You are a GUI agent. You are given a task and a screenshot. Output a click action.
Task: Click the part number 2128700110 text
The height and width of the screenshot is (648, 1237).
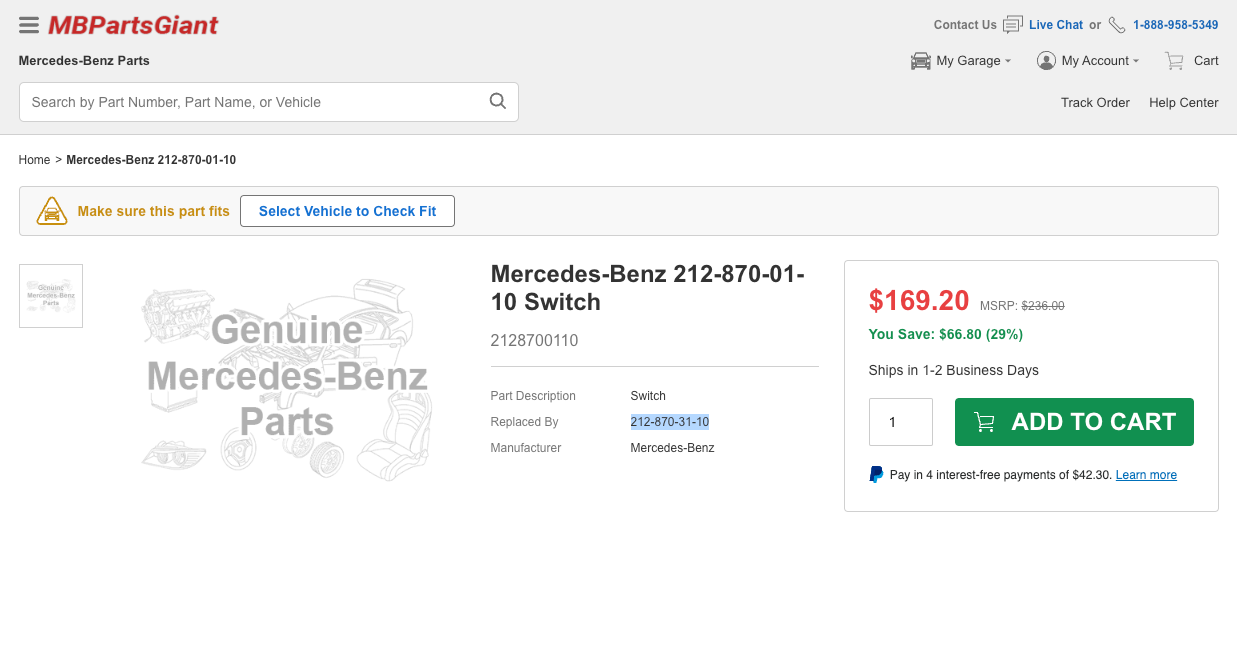534,341
